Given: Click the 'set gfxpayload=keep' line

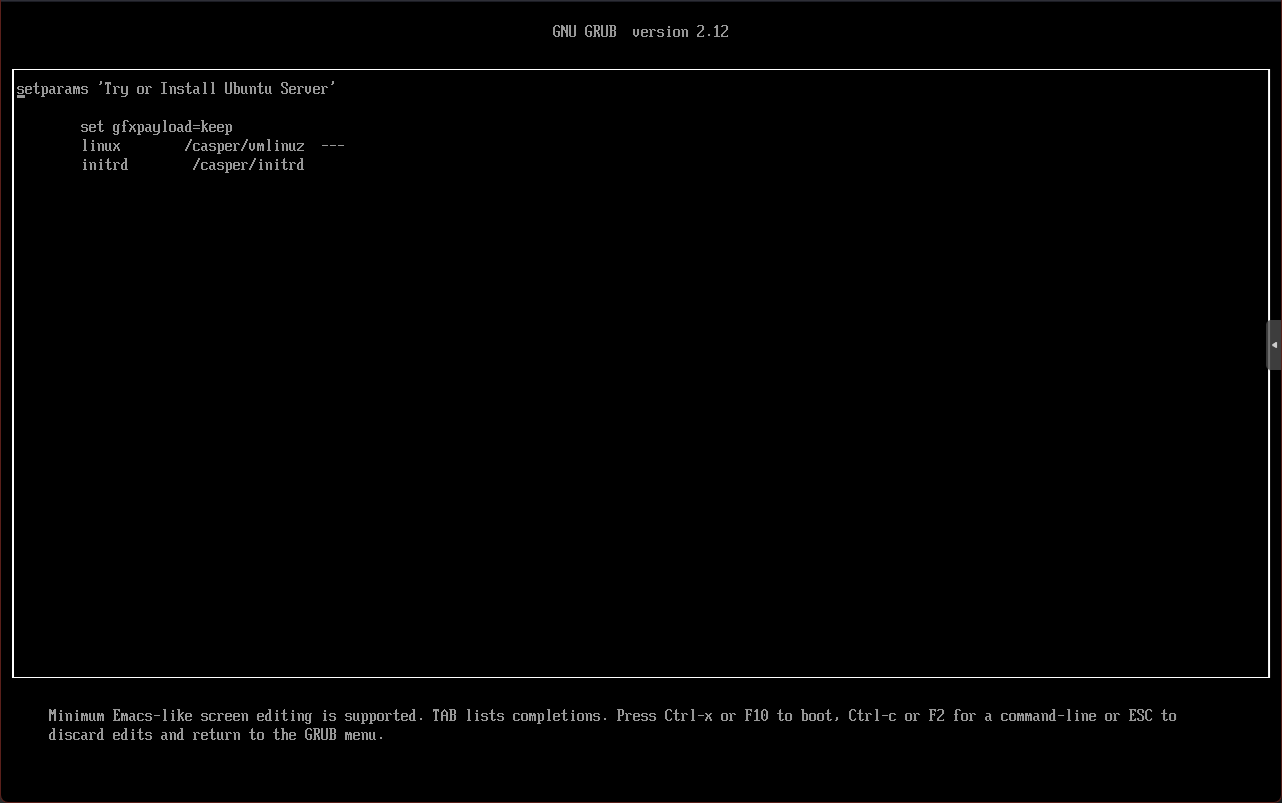Looking at the screenshot, I should coord(156,127).
